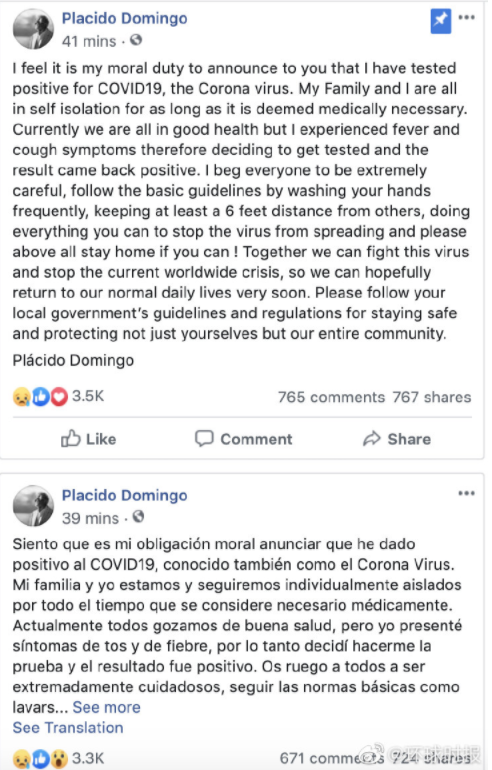492x770 pixels.
Task: Share the first post
Action: coord(397,439)
